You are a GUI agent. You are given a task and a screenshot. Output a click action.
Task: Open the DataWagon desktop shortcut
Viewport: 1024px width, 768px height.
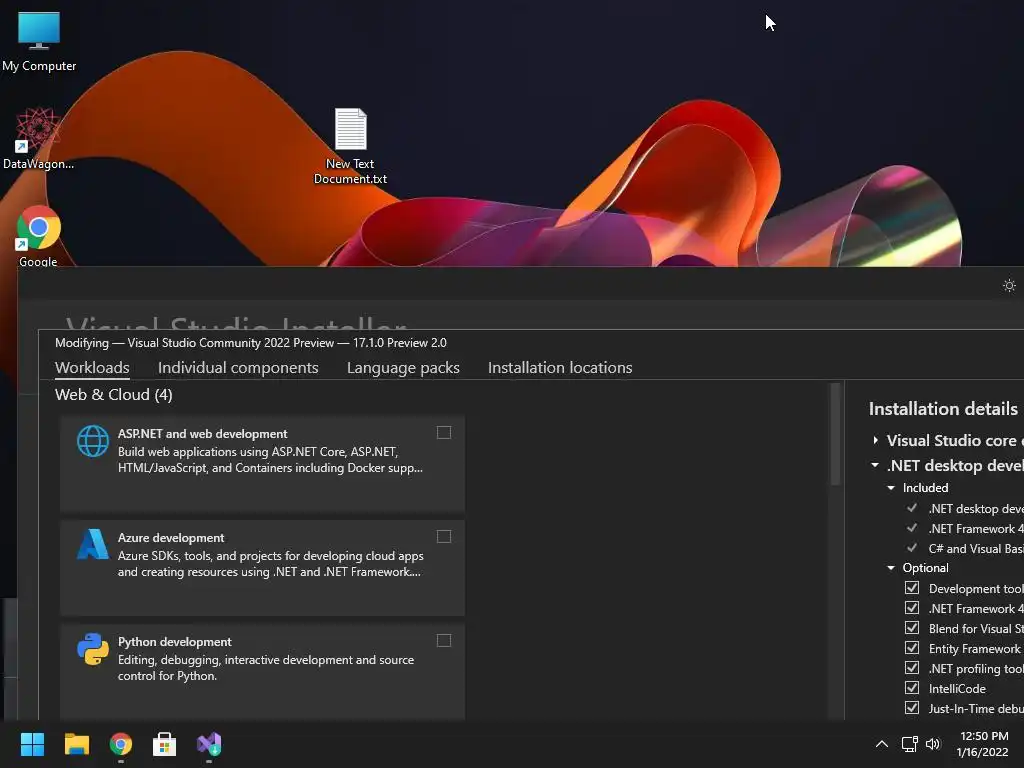[x=38, y=139]
